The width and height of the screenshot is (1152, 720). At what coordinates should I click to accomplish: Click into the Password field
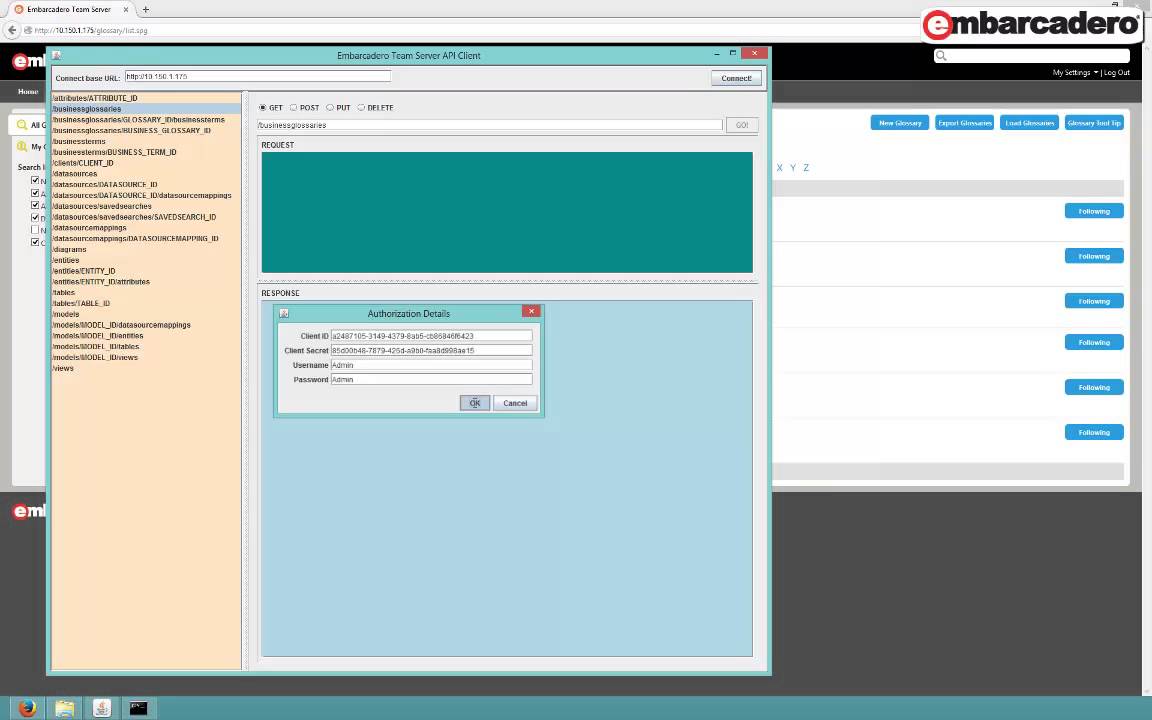pos(431,380)
